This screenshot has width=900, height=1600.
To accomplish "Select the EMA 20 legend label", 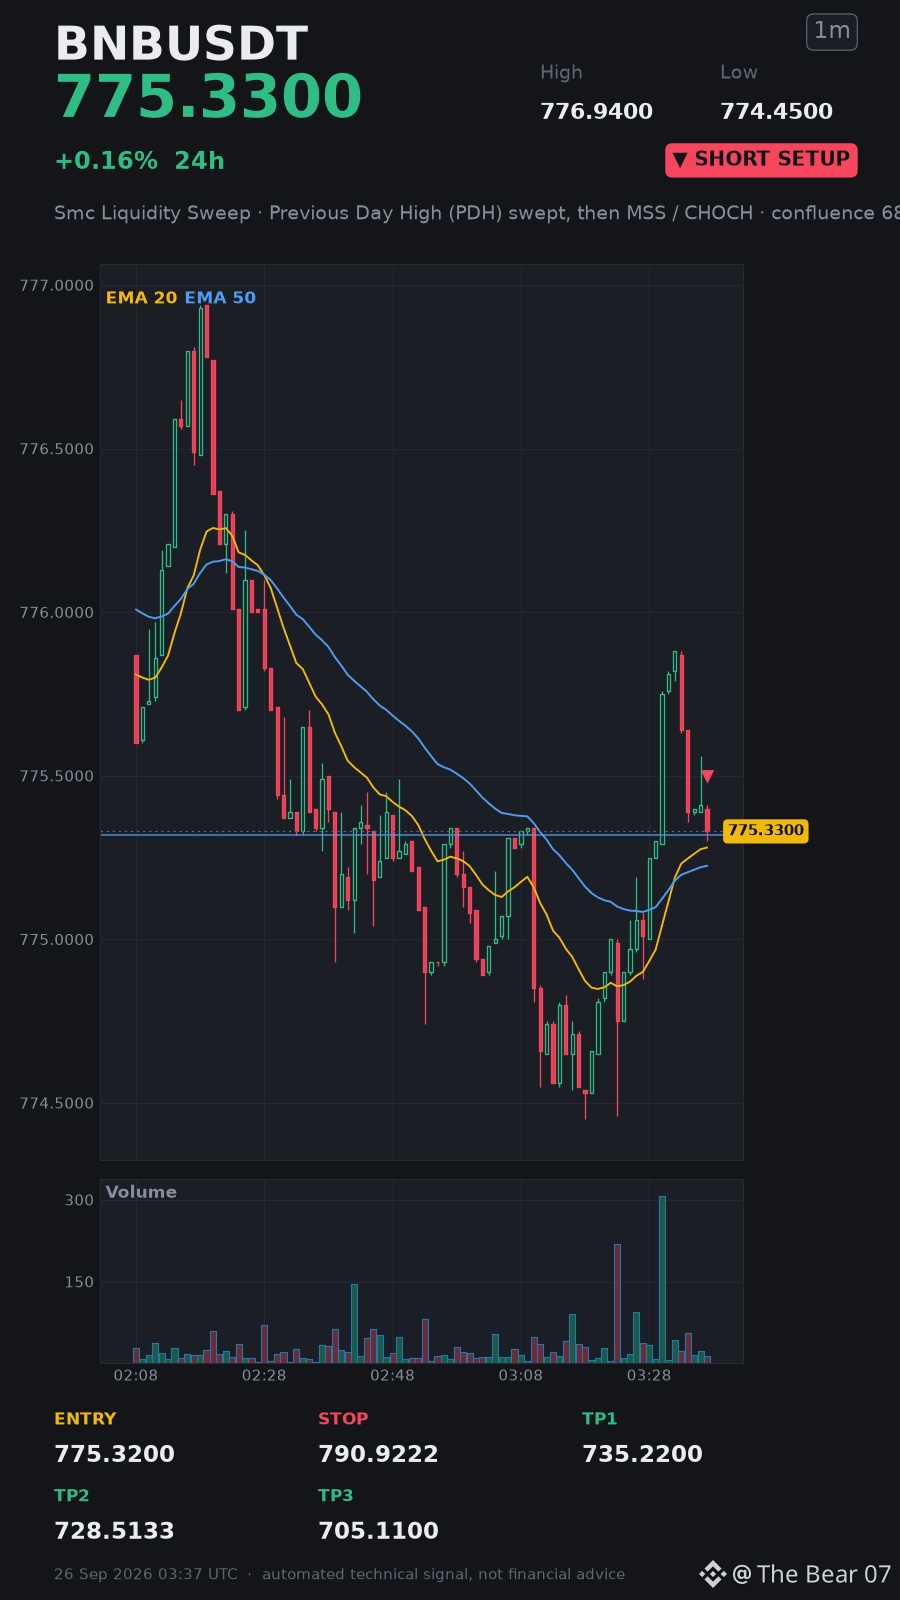I will tap(141, 298).
